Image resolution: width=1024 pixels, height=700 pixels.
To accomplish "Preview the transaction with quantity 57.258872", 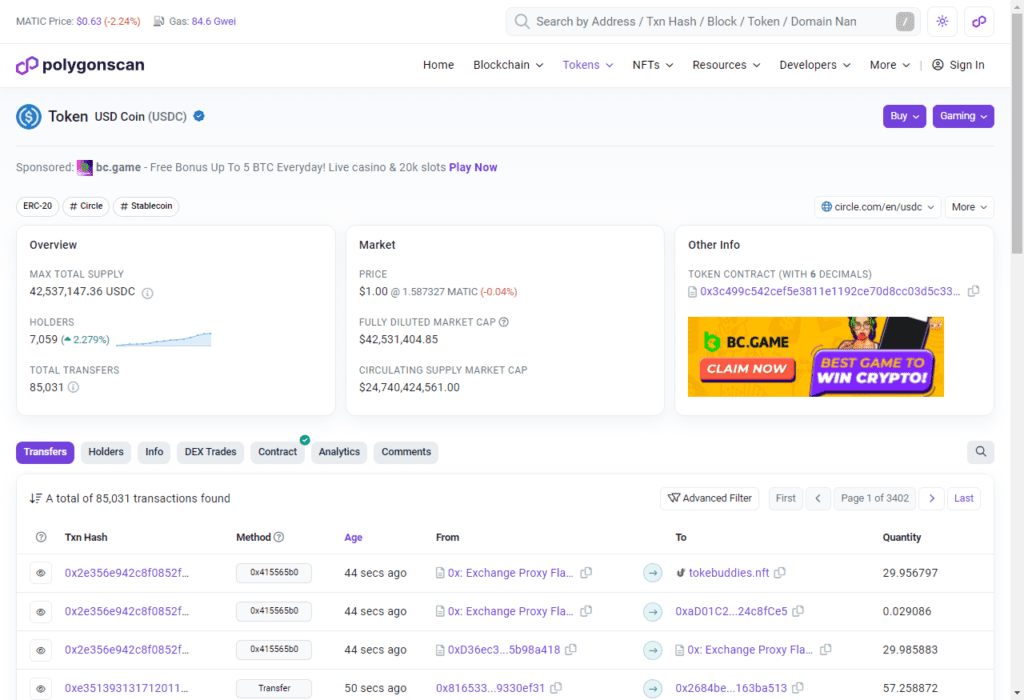I will coord(40,688).
